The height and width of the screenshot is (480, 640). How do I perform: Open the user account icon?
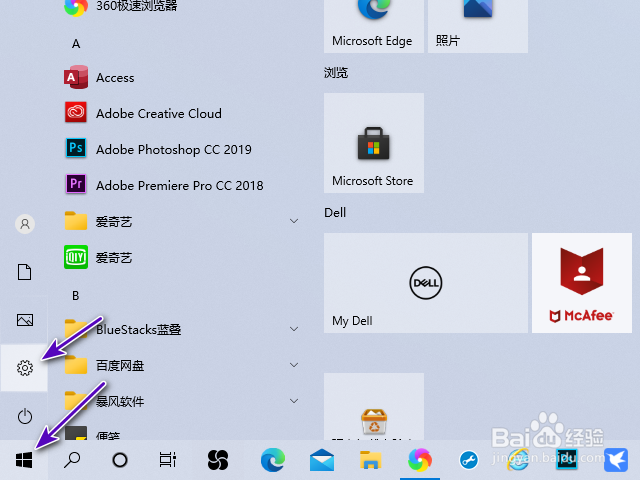click(24, 224)
